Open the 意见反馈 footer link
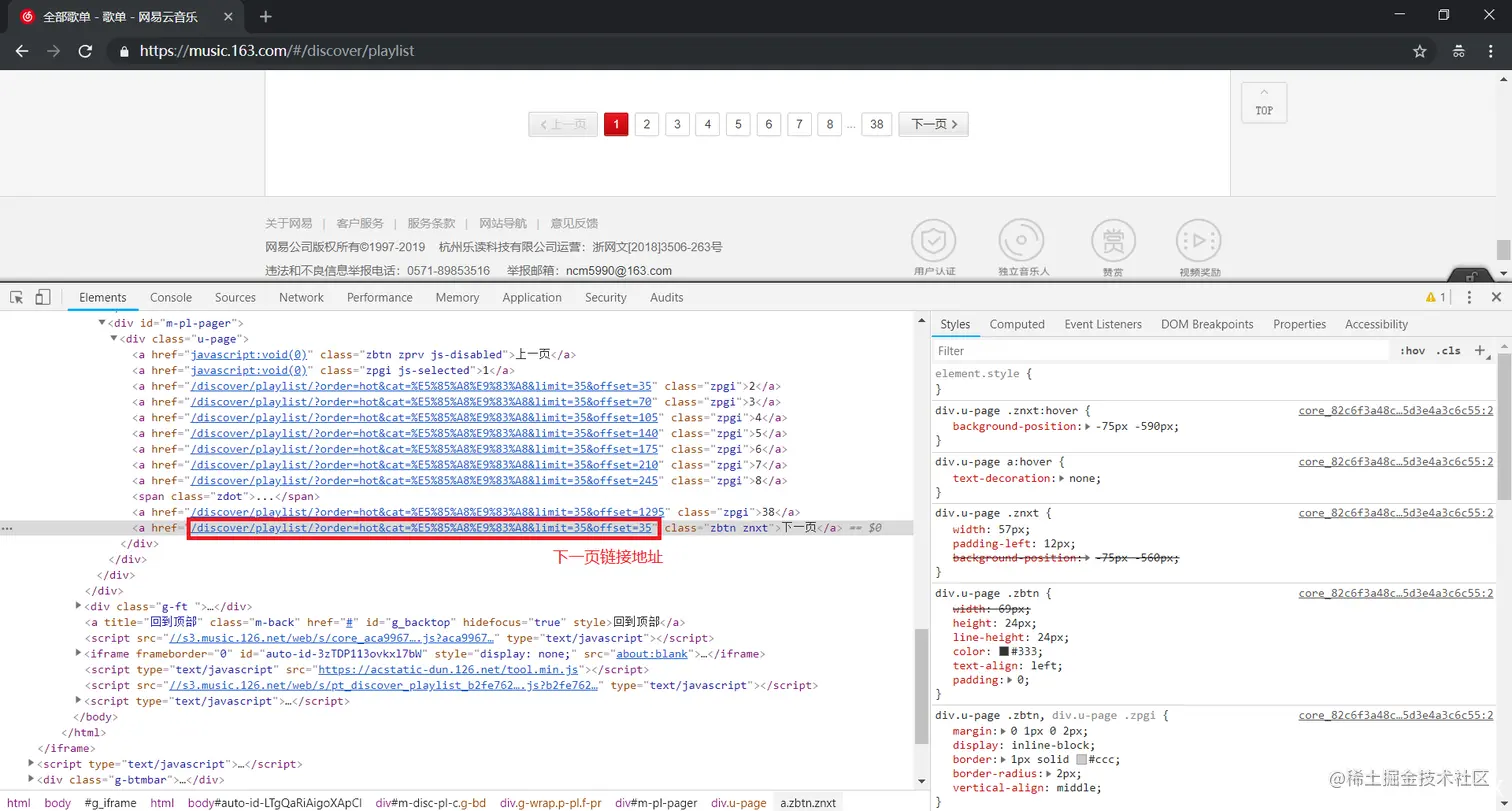 point(574,223)
